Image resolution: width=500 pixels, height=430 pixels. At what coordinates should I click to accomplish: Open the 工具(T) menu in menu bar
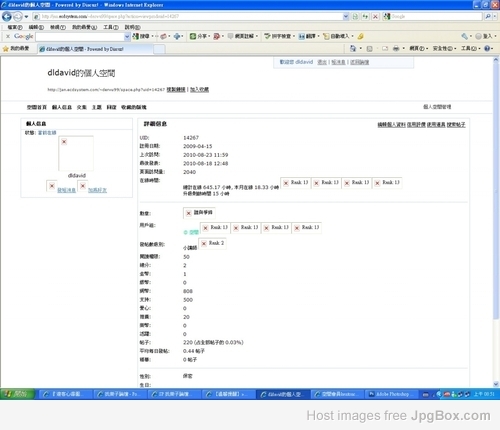click(x=111, y=27)
